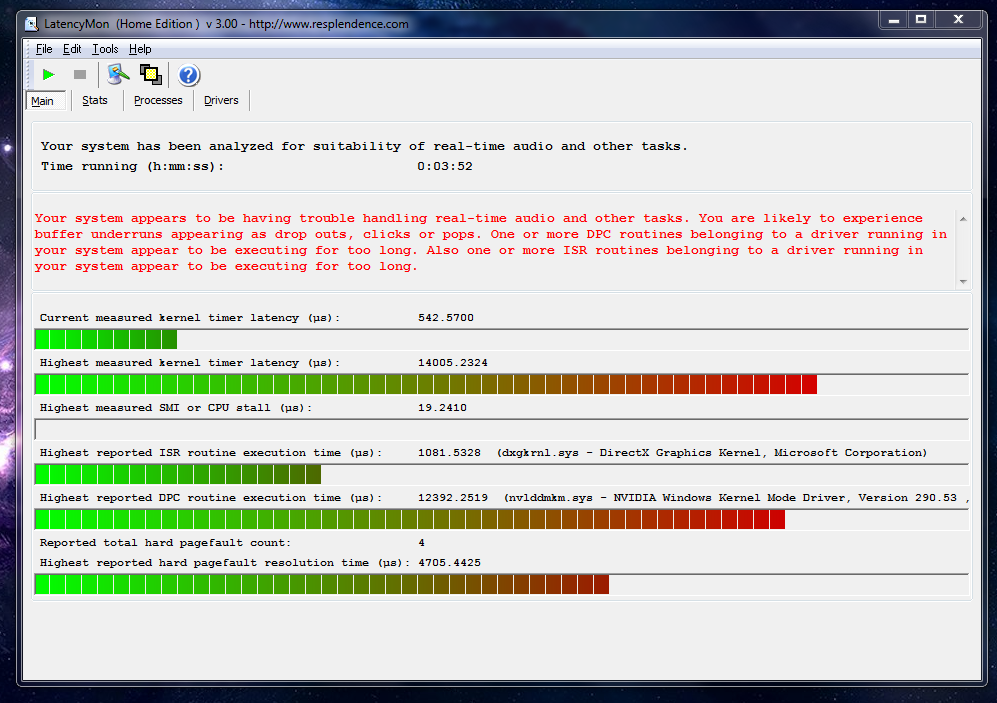Click the 'Highest measured kernel timer latency' label
The height and width of the screenshot is (703, 997).
pyautogui.click(x=189, y=363)
